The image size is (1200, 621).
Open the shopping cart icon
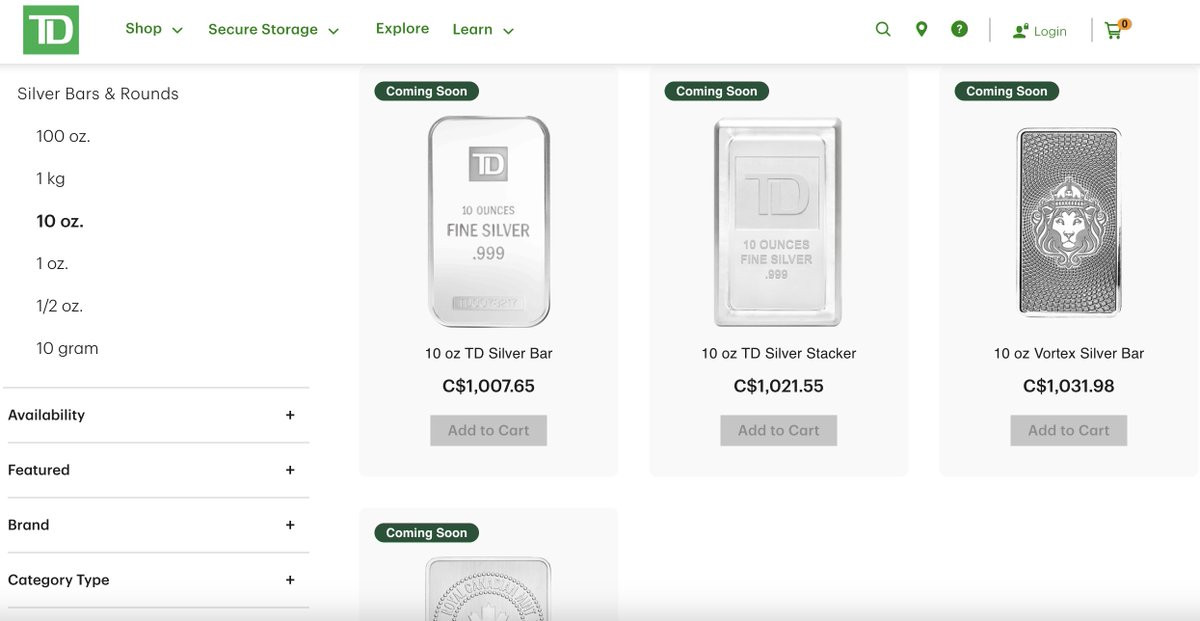click(1114, 31)
